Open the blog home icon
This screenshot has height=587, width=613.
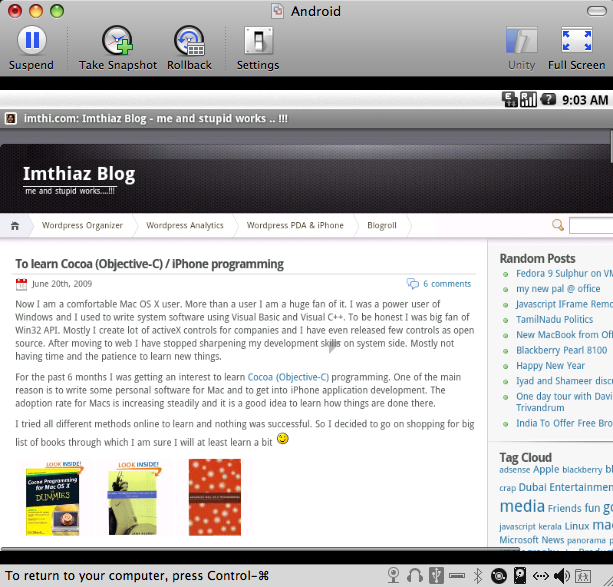click(x=15, y=226)
